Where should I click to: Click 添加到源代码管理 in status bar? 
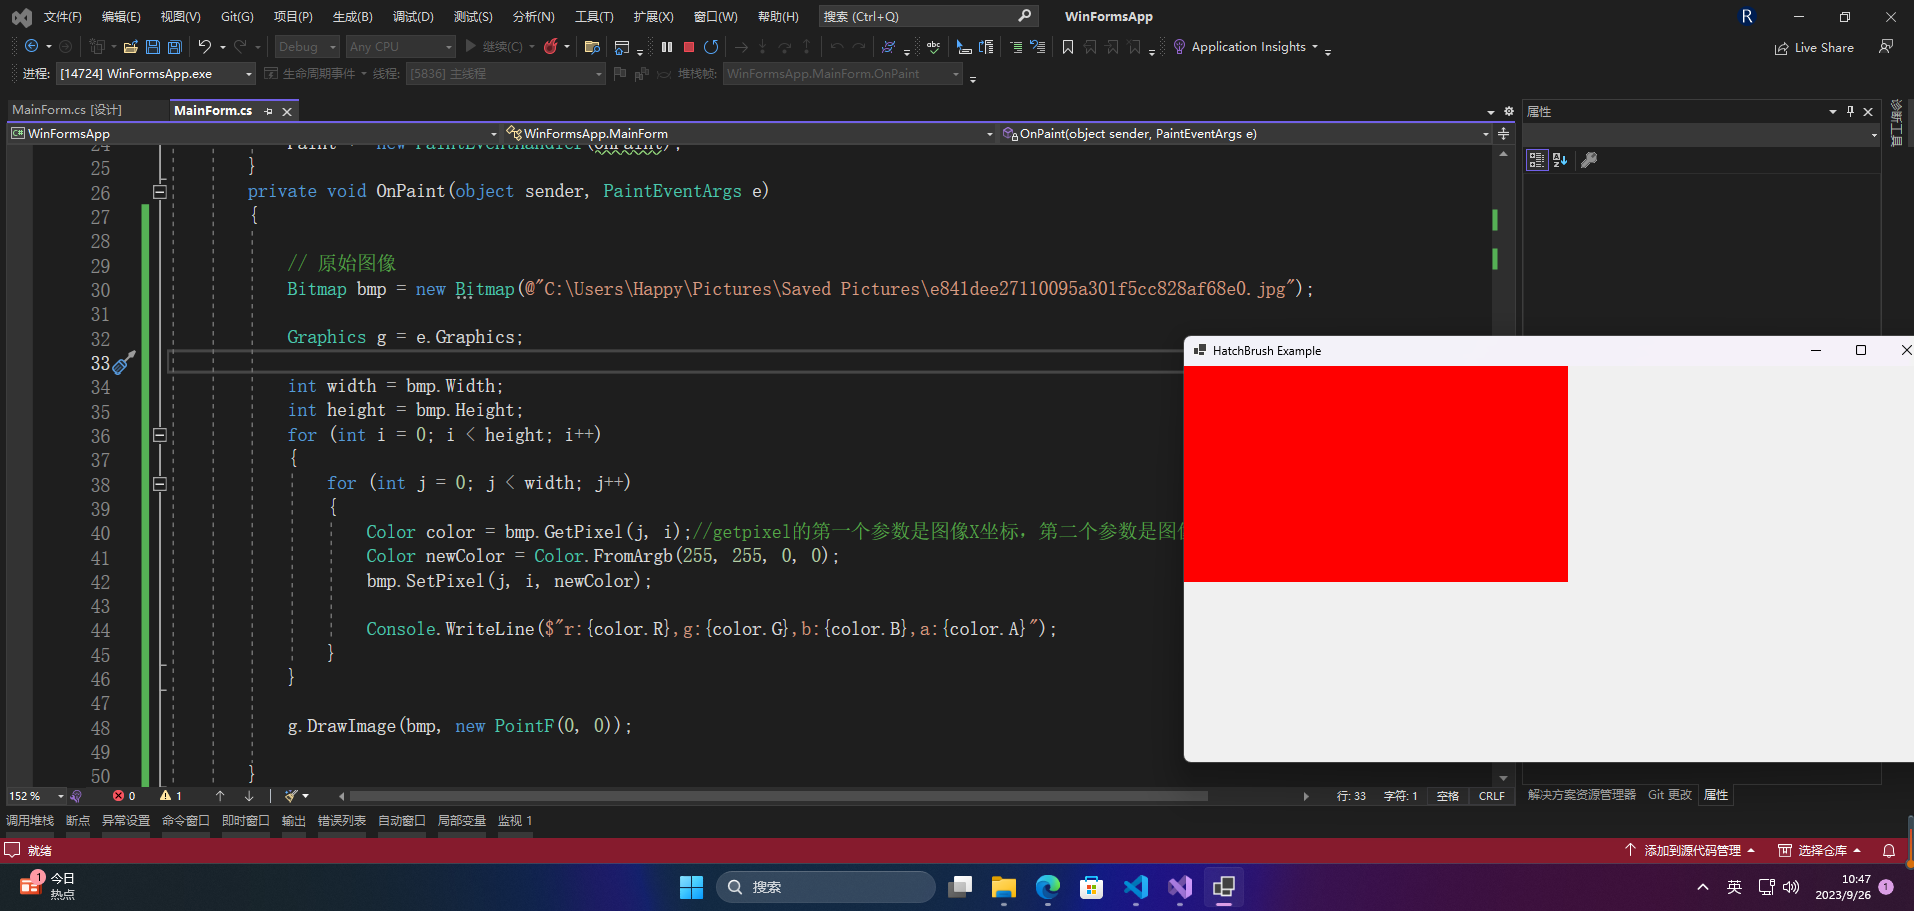coord(1690,851)
